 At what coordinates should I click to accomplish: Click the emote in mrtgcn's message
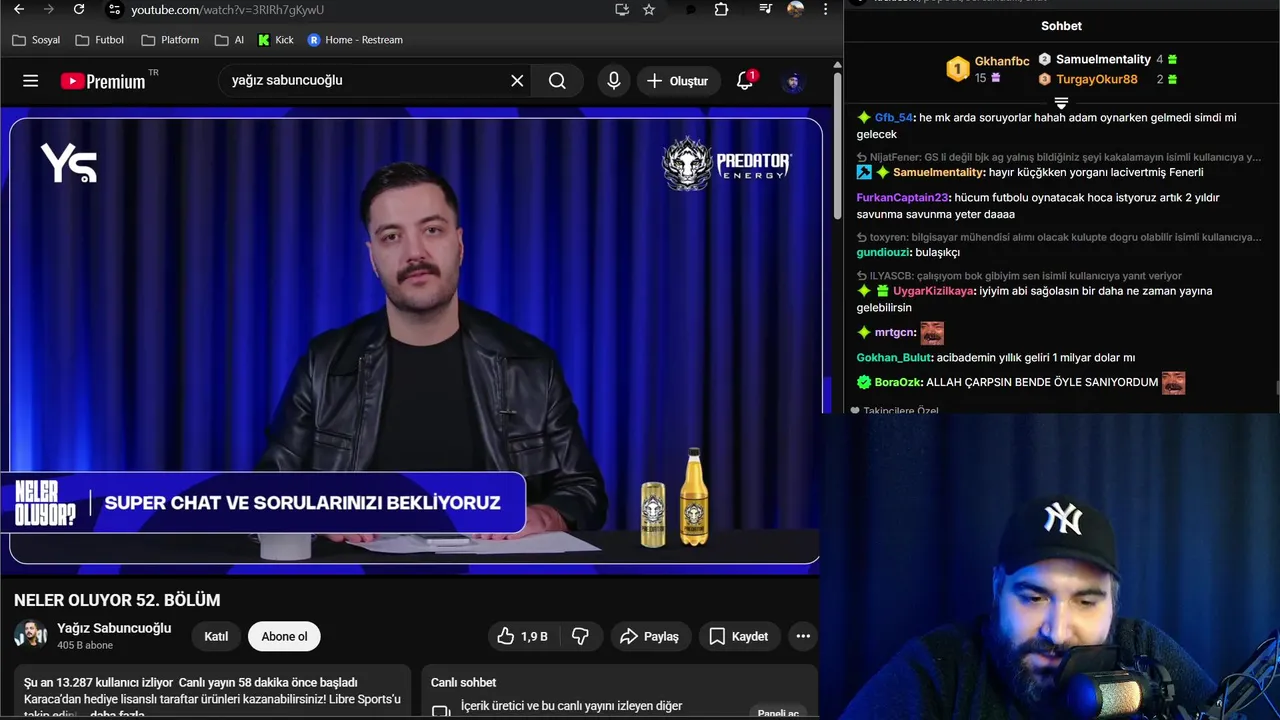pos(932,332)
